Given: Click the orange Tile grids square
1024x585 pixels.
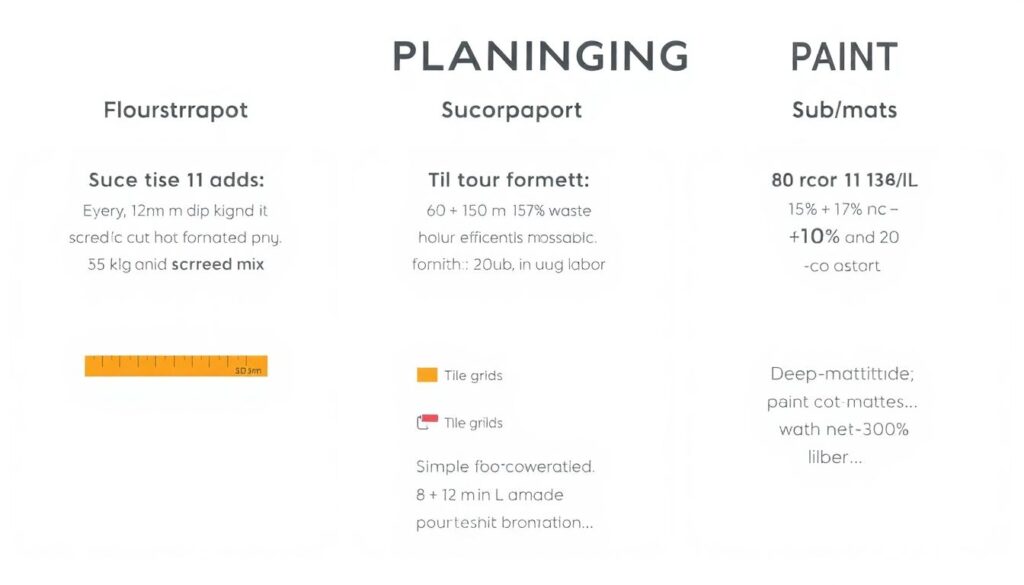Looking at the screenshot, I should (427, 375).
